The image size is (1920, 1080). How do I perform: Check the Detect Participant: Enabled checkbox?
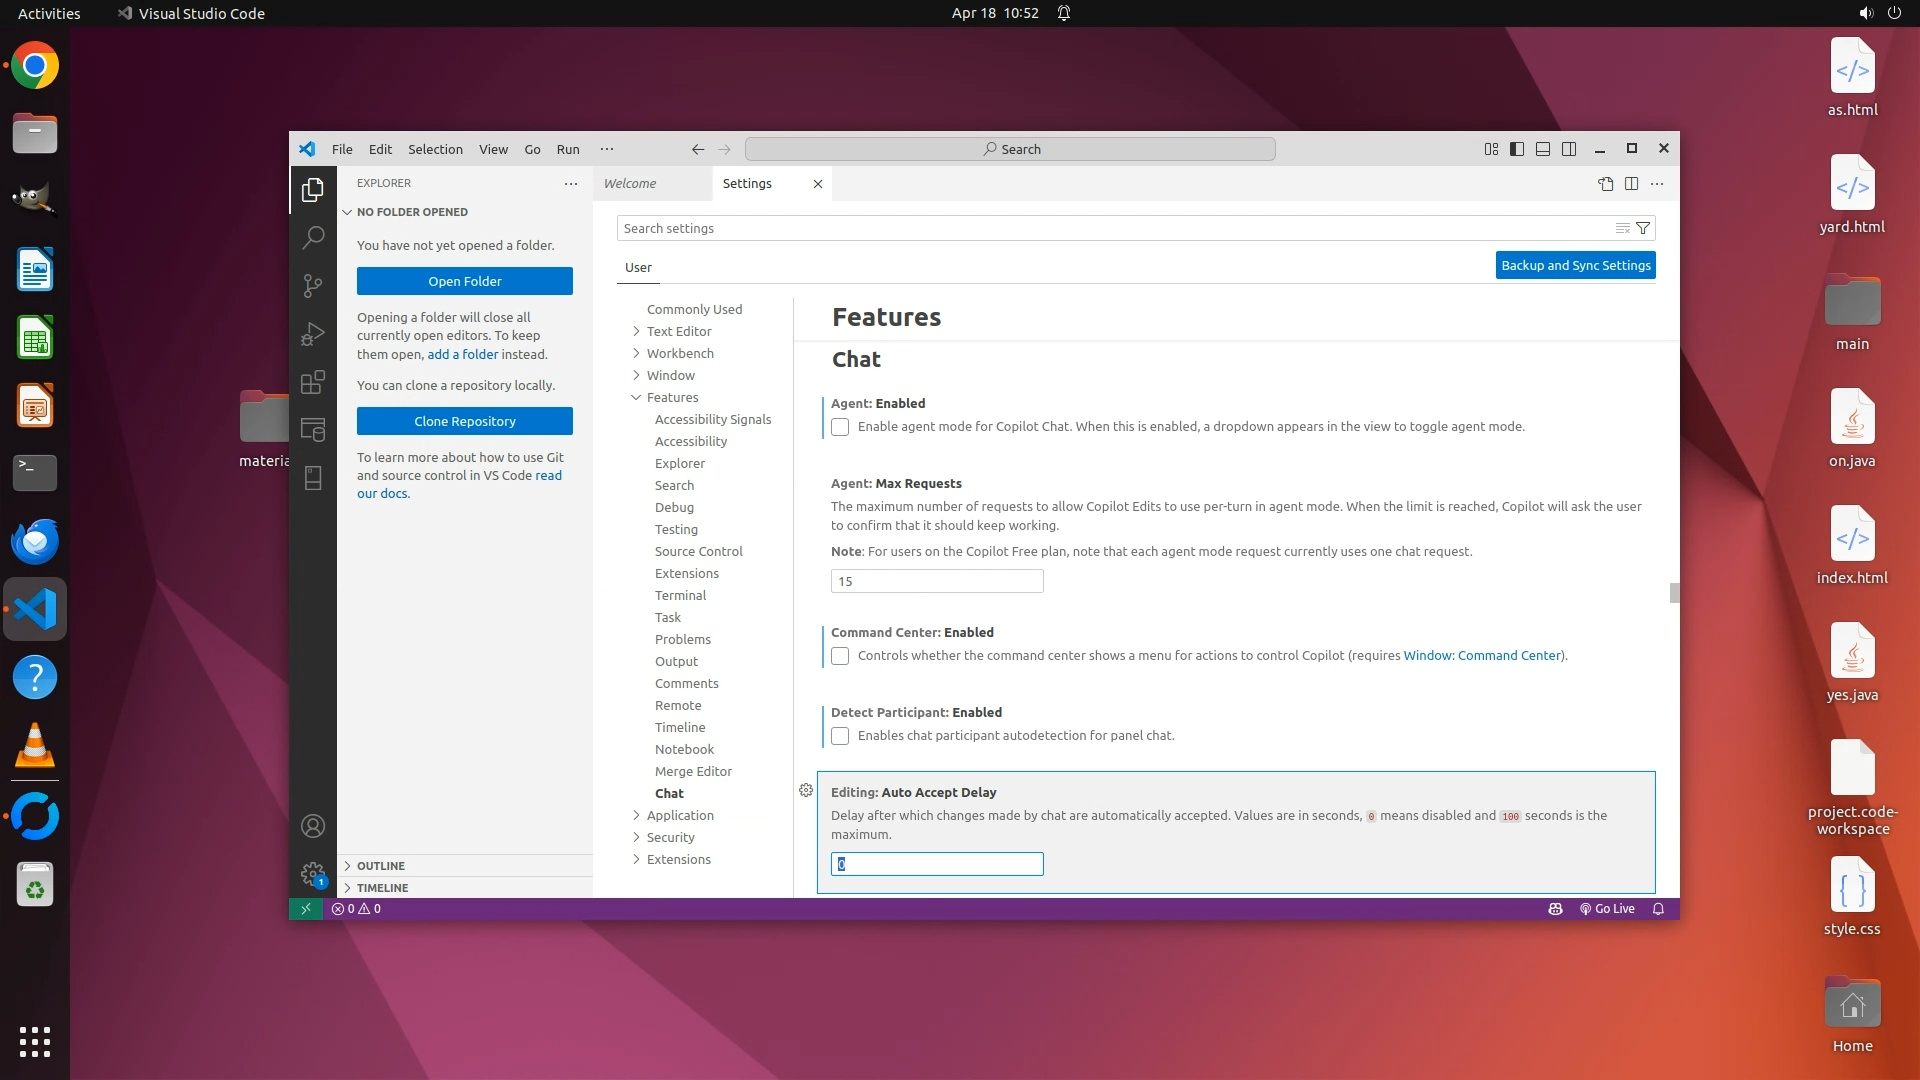tap(840, 736)
